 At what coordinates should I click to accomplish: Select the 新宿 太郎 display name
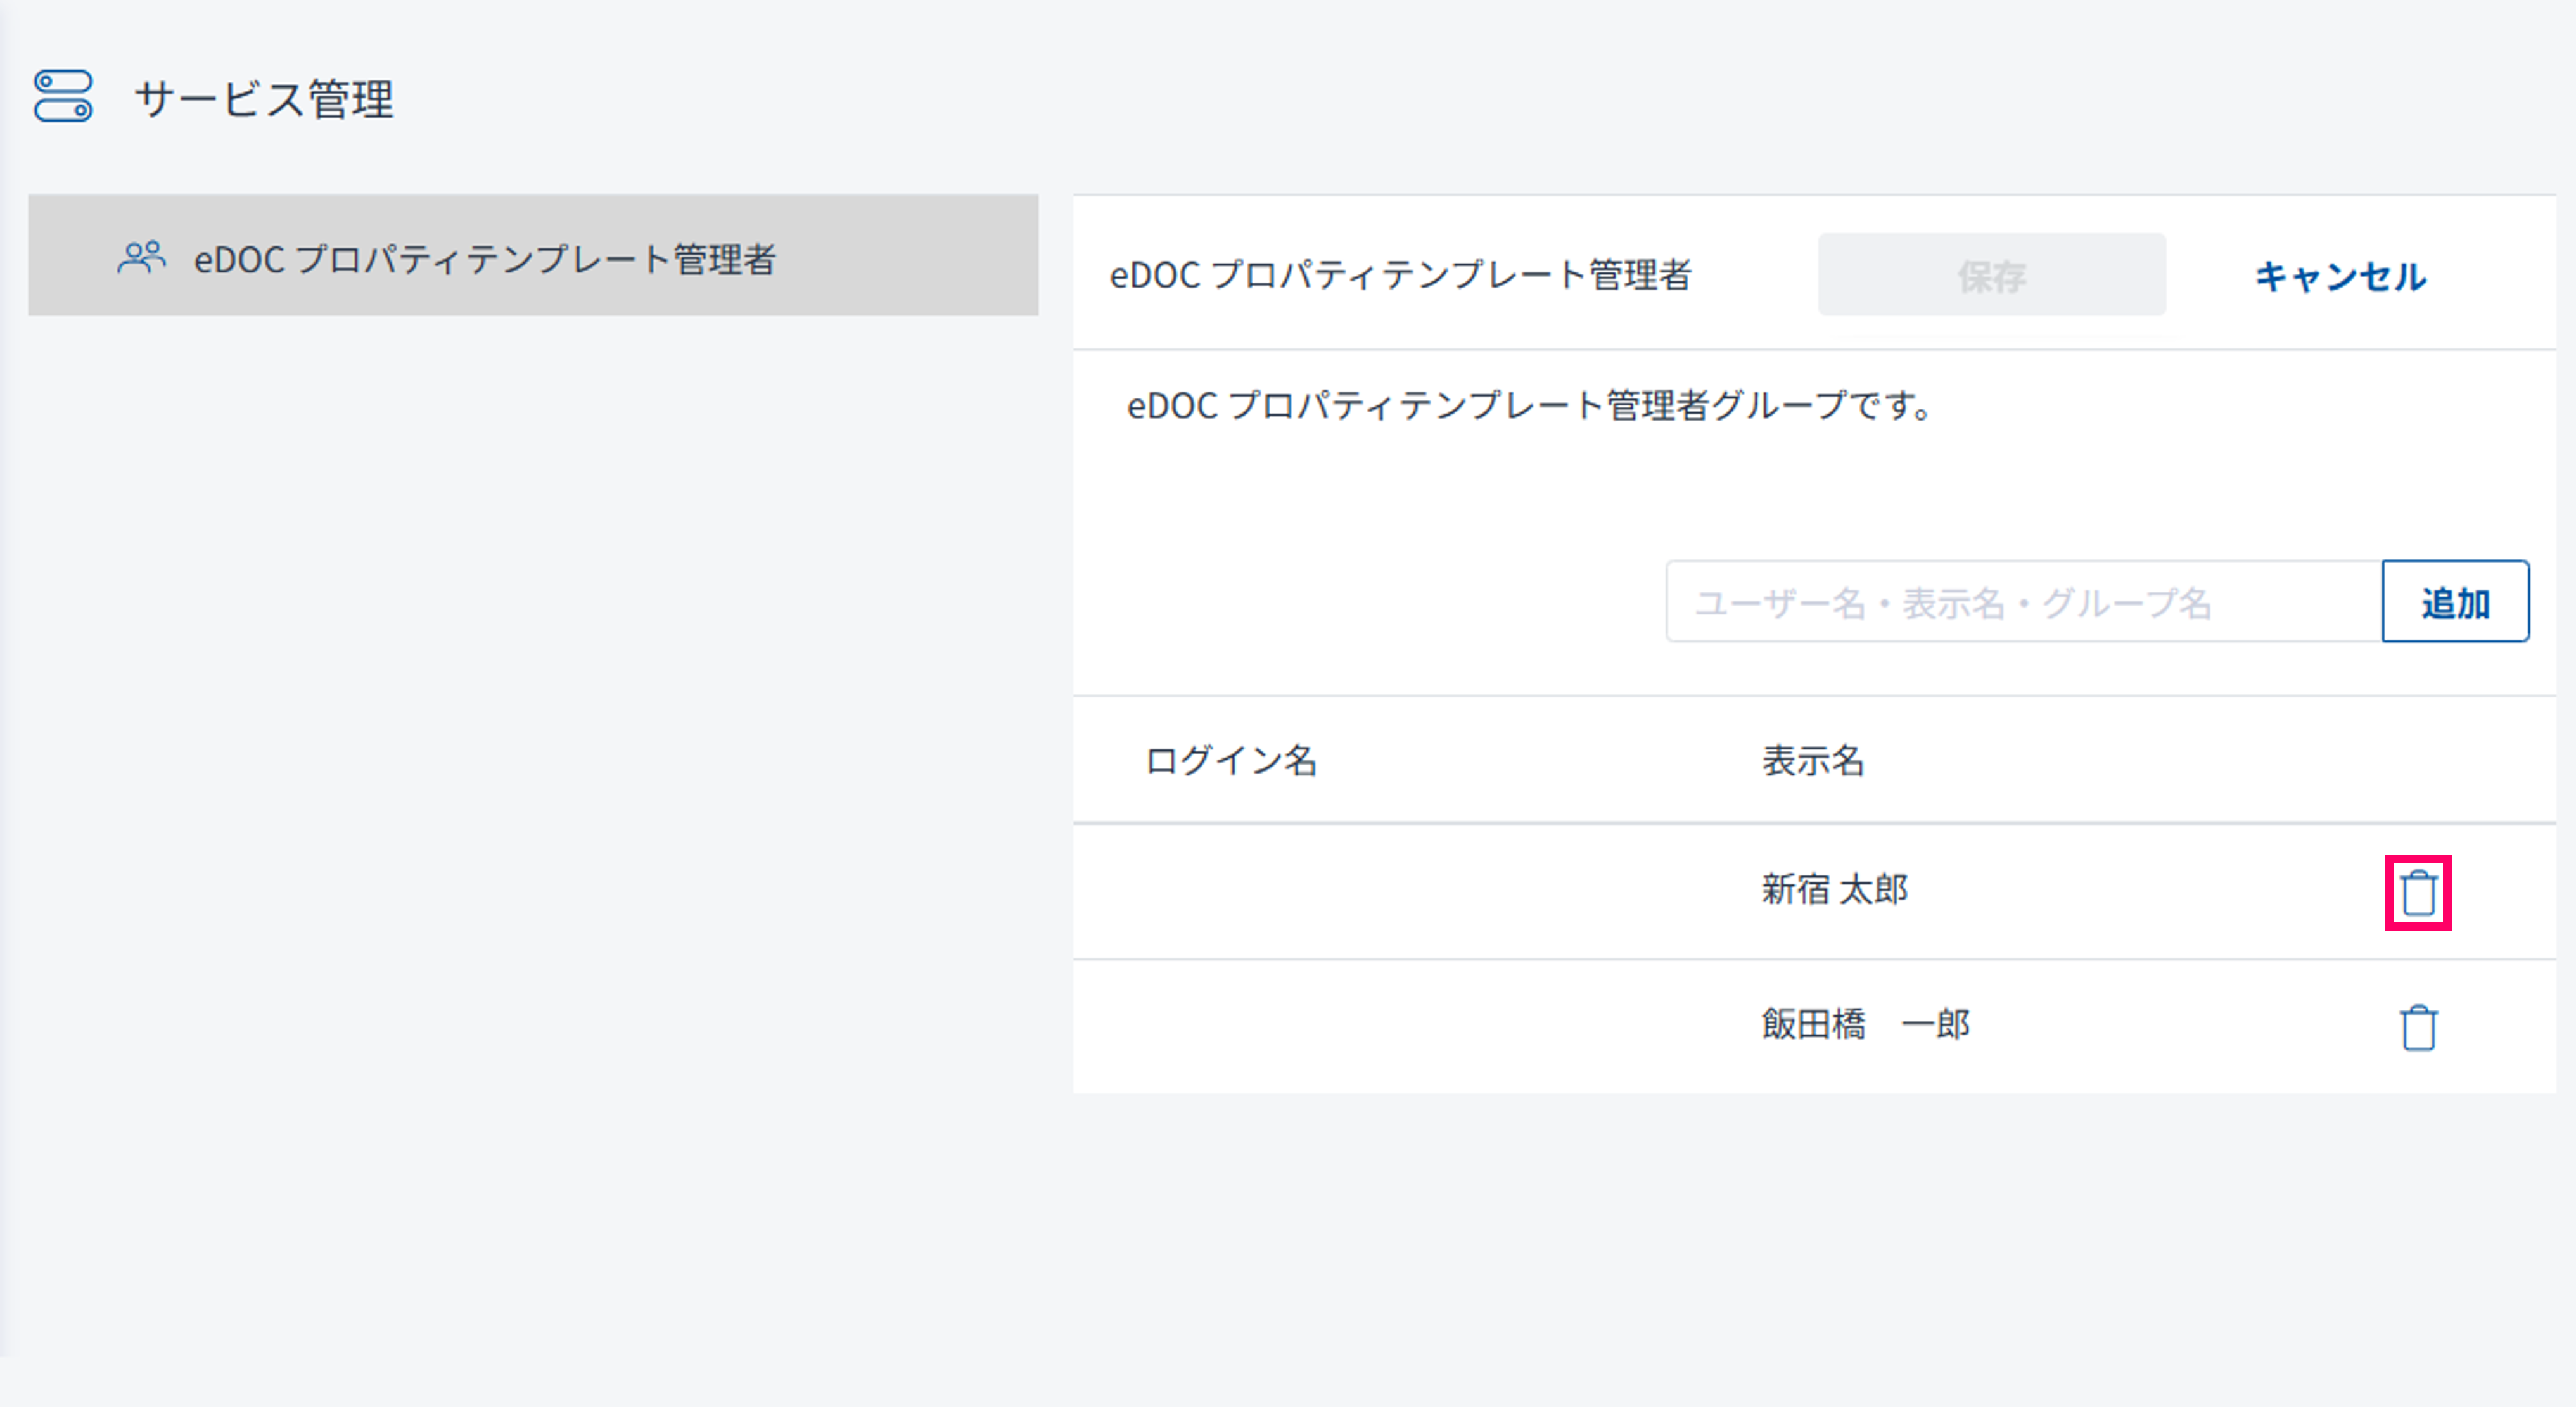coord(1834,889)
